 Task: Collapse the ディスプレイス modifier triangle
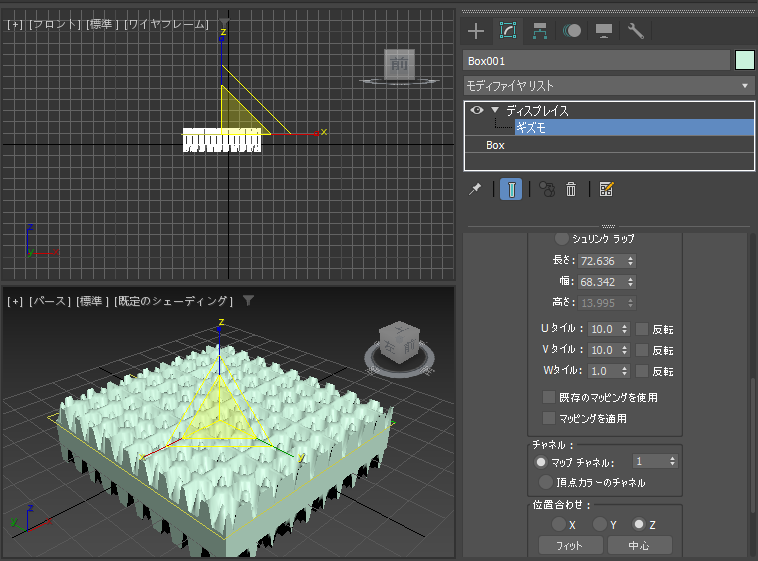(495, 110)
